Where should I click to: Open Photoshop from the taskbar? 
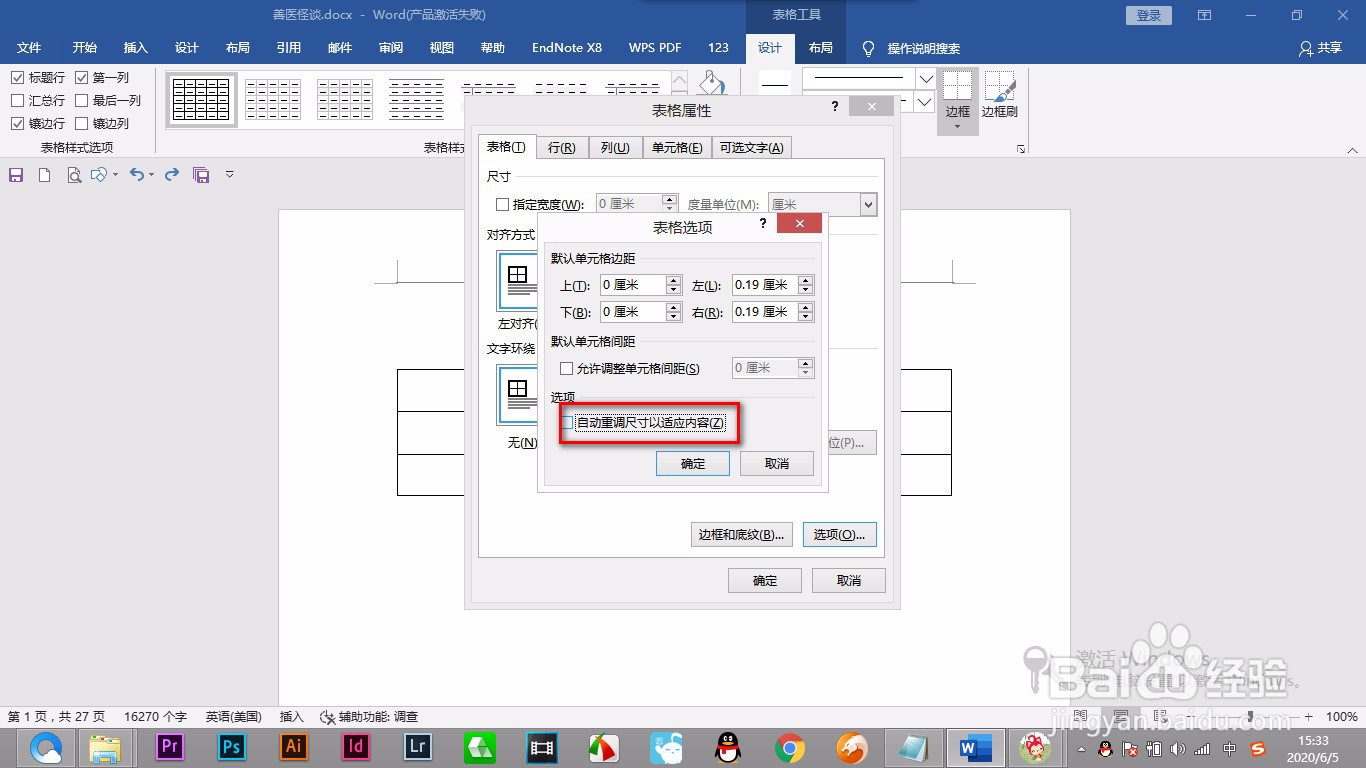pyautogui.click(x=232, y=747)
